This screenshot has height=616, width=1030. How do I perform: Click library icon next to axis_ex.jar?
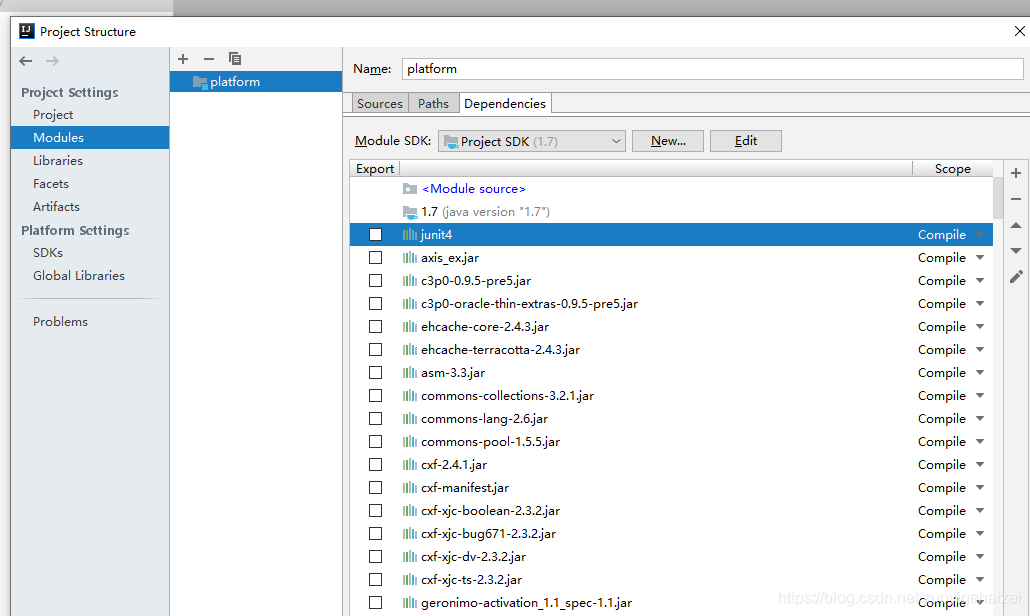point(410,257)
